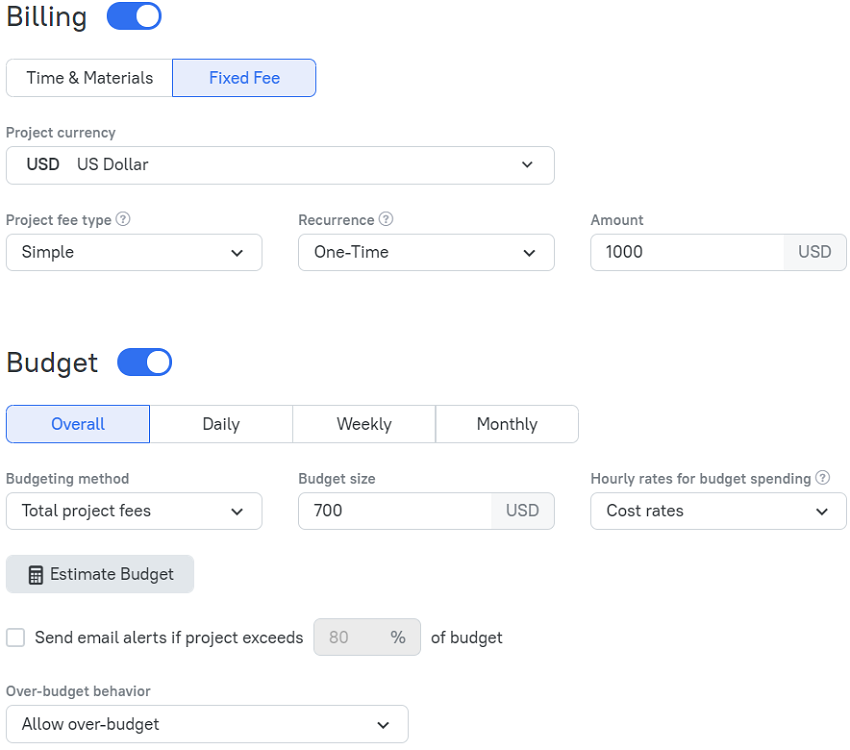This screenshot has height=750, width=850.
Task: Click the help icon beside Project fee type
Action: 123,219
